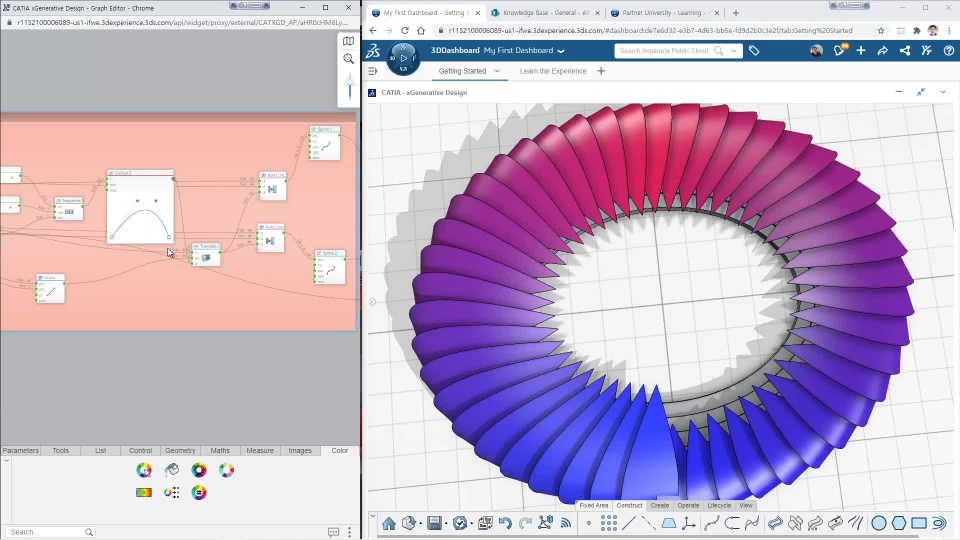Open notifications with orange badge
960x540 pixels.
(839, 50)
